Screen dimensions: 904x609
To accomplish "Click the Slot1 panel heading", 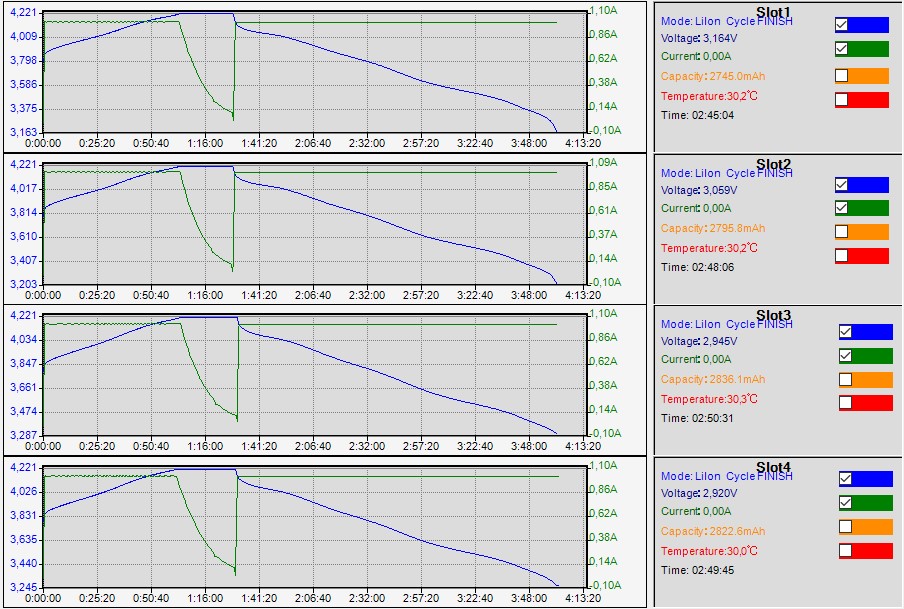I will [773, 12].
